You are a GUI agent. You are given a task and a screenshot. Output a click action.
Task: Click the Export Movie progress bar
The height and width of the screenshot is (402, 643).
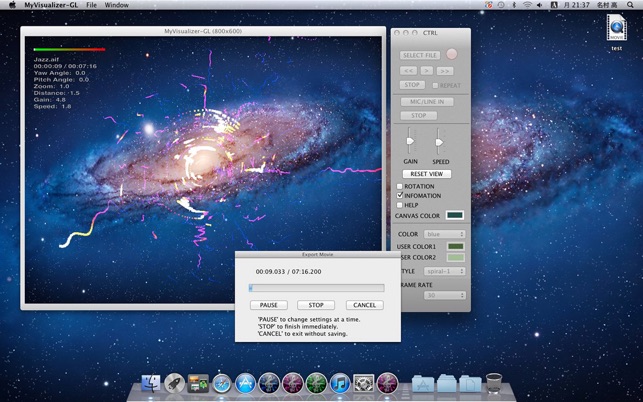tap(317, 288)
